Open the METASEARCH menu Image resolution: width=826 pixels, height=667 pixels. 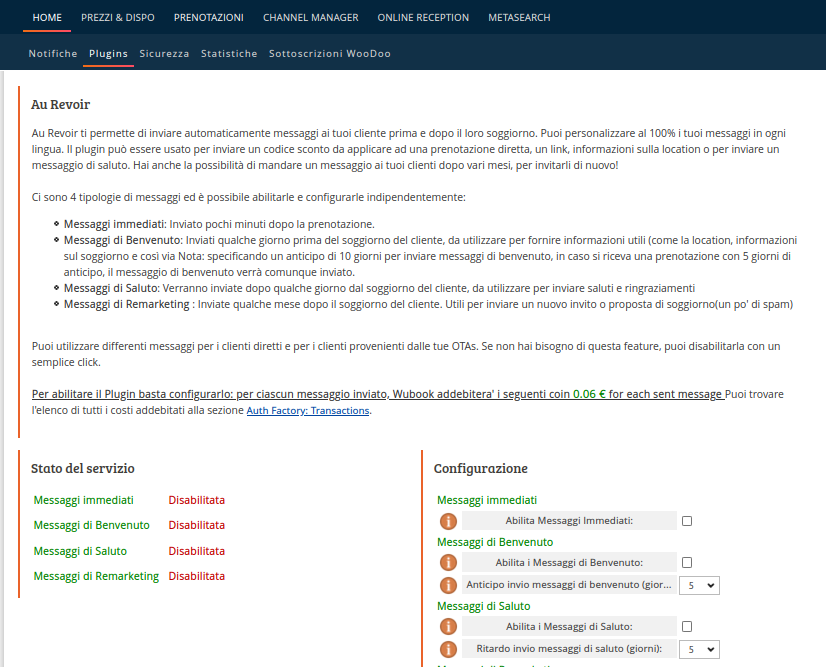click(519, 17)
